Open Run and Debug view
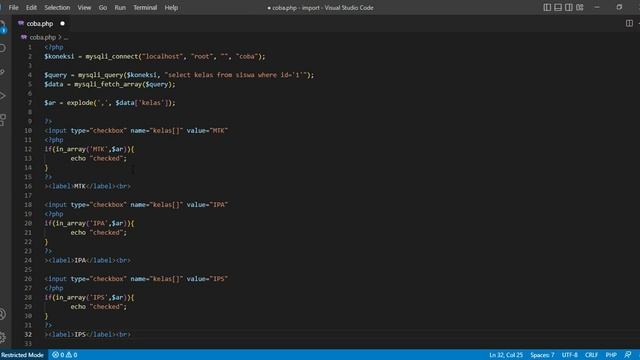Screen dimensions: 640x360 [x=3, y=96]
